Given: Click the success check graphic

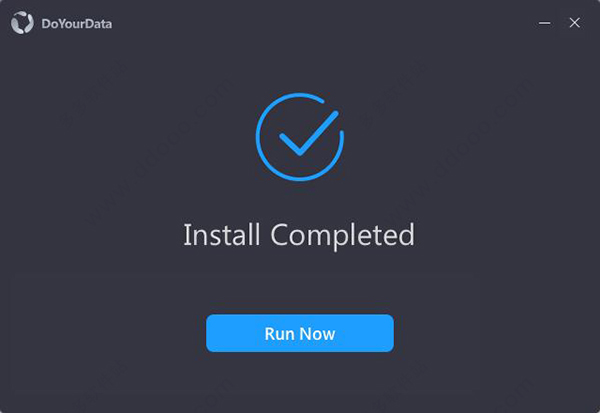Looking at the screenshot, I should pos(300,137).
